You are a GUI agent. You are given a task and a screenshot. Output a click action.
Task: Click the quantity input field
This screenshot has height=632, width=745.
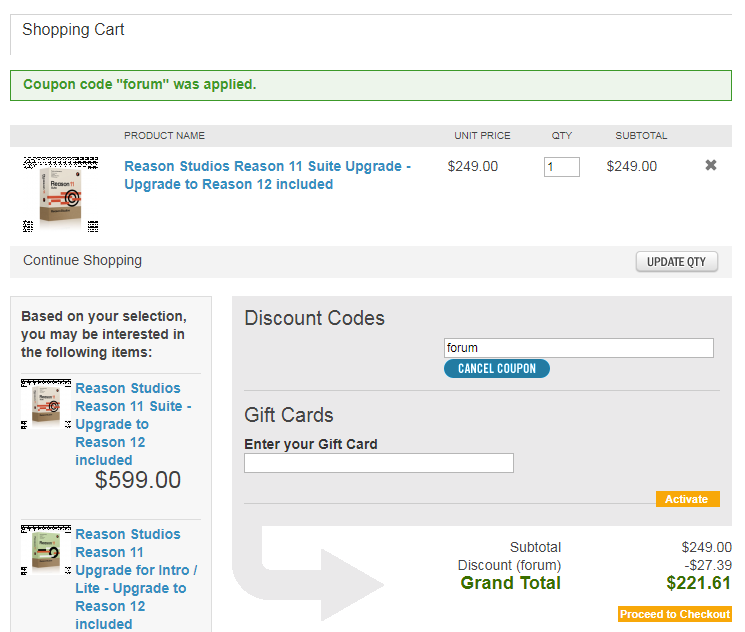[562, 167]
